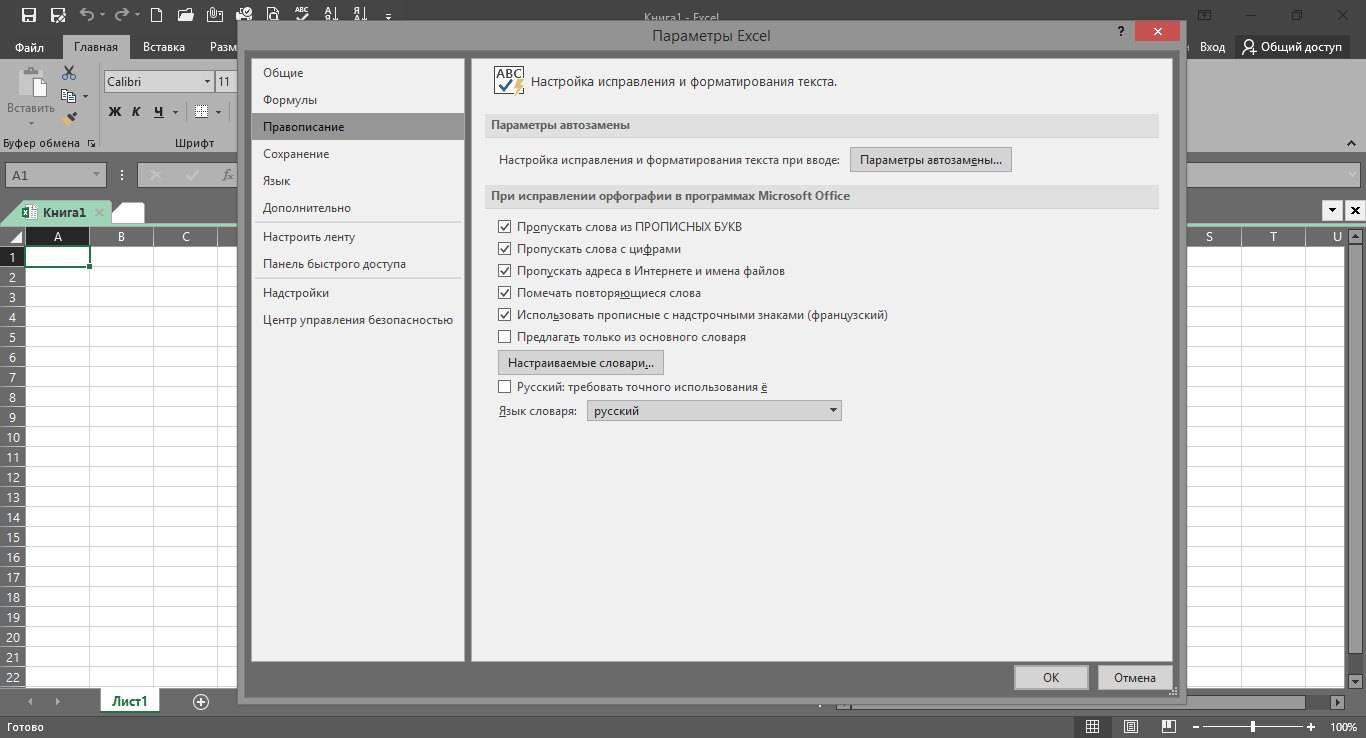1366x738 pixels.
Task: Click the New blank document icon
Action: (156, 15)
